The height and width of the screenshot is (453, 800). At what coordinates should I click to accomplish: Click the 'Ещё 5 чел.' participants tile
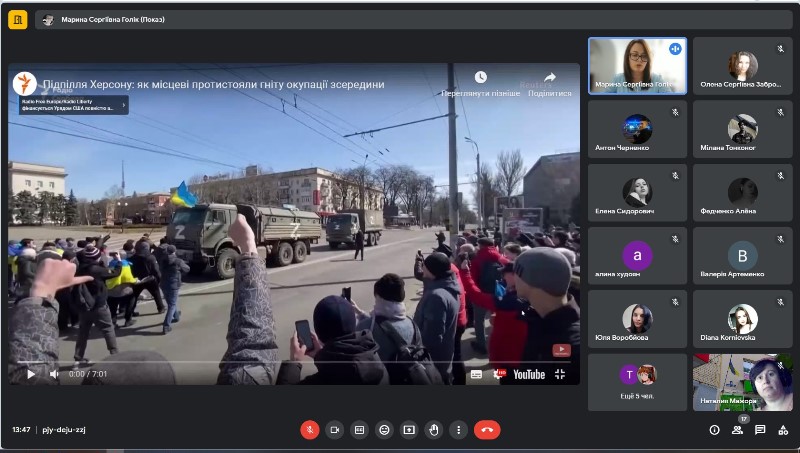(637, 382)
